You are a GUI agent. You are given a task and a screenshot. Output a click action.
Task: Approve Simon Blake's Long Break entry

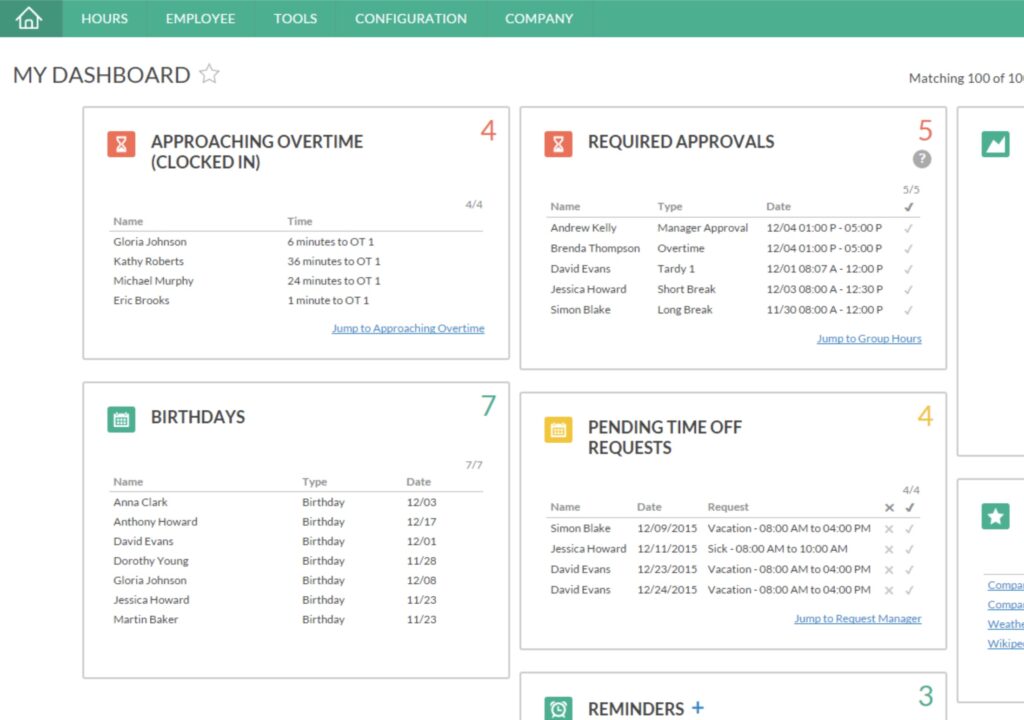[908, 310]
